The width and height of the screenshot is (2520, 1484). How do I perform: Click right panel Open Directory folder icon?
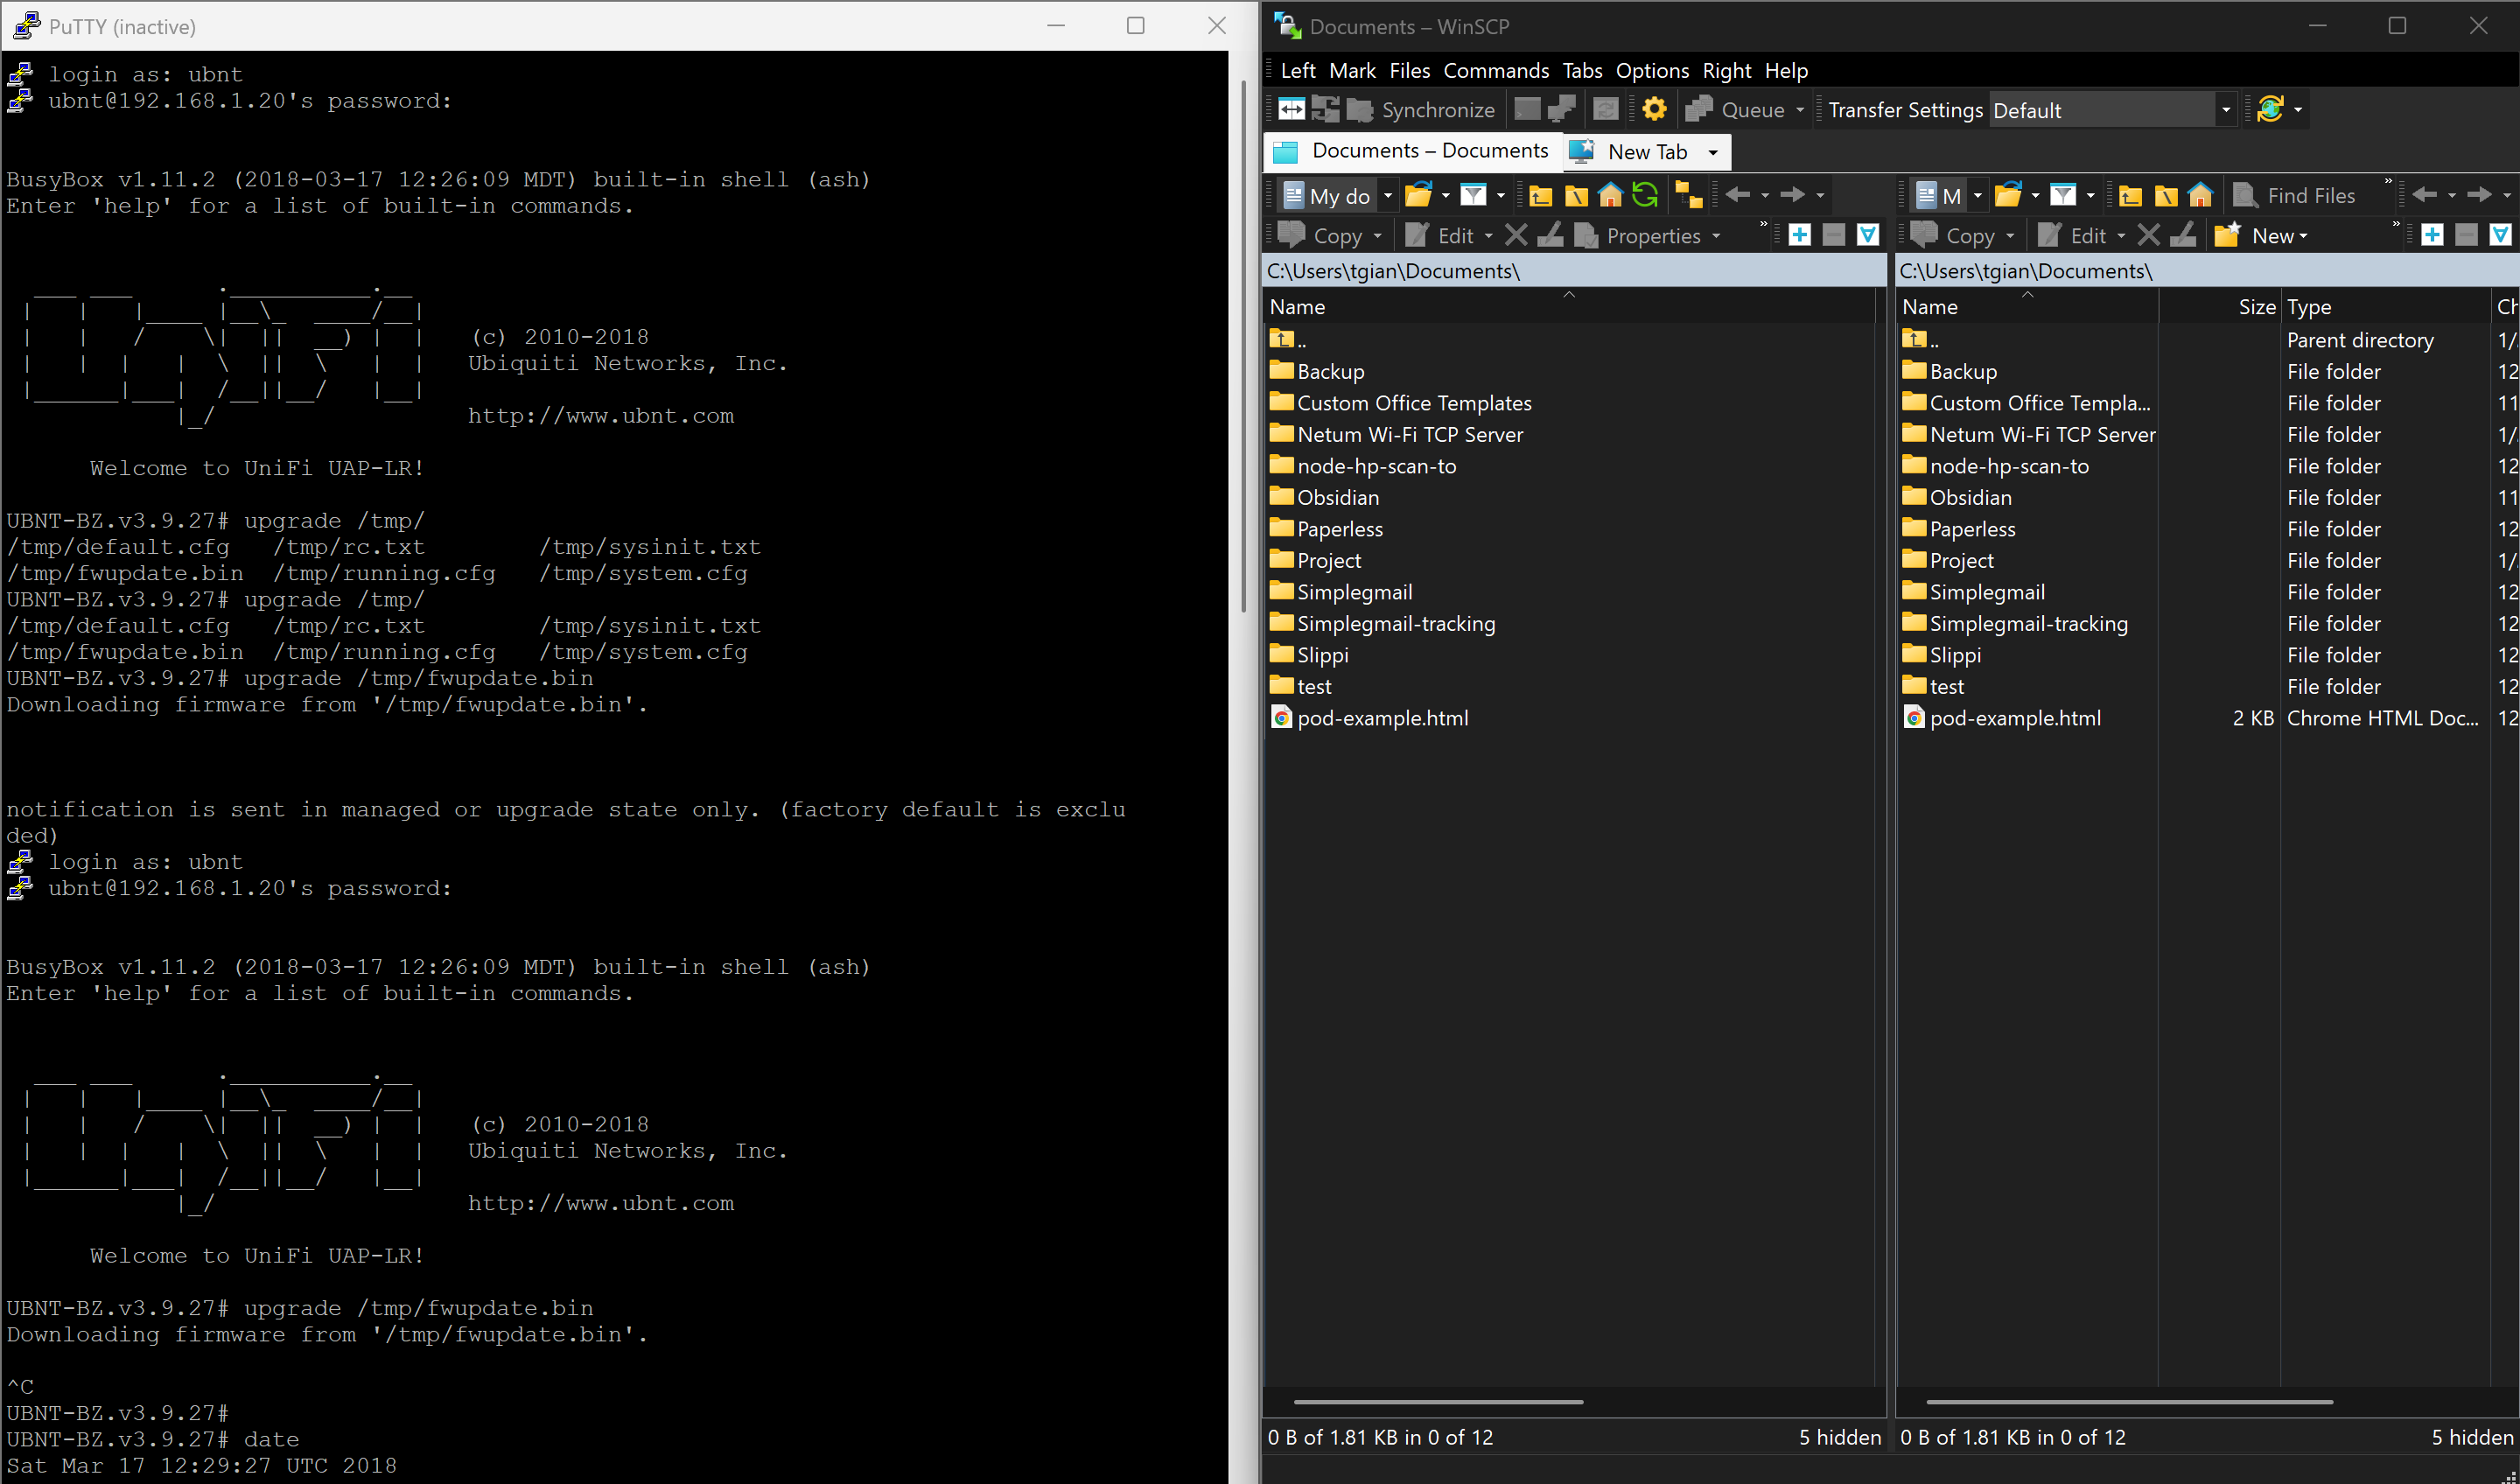tap(2008, 195)
